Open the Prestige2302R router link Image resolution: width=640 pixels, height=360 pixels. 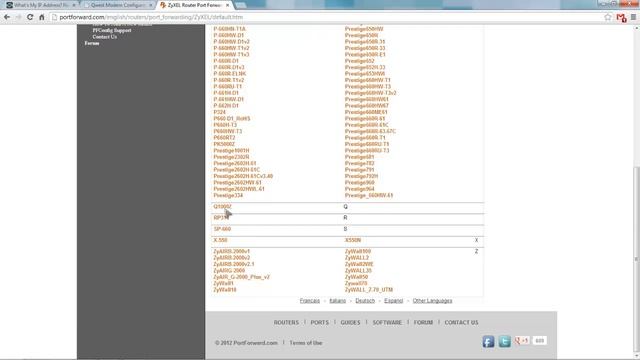(231, 157)
